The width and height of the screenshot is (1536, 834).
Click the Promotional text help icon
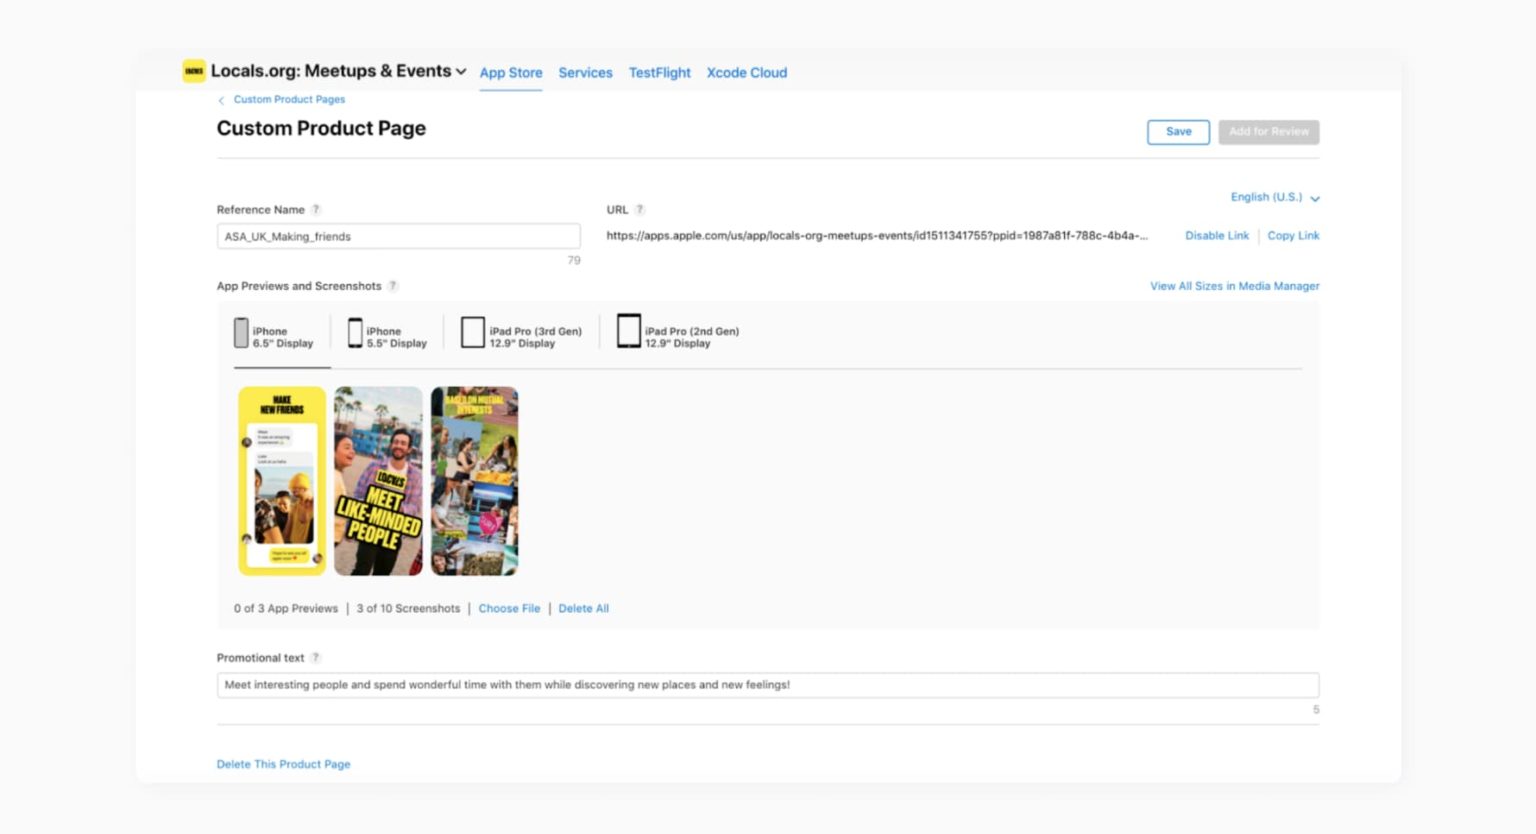pyautogui.click(x=316, y=657)
